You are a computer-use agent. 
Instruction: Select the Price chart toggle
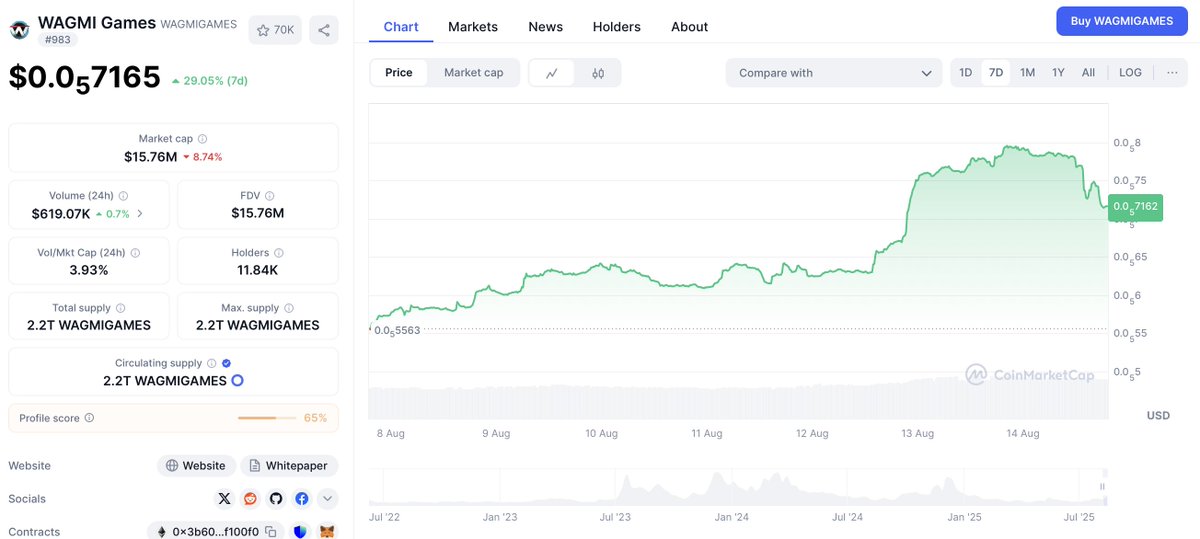(399, 73)
